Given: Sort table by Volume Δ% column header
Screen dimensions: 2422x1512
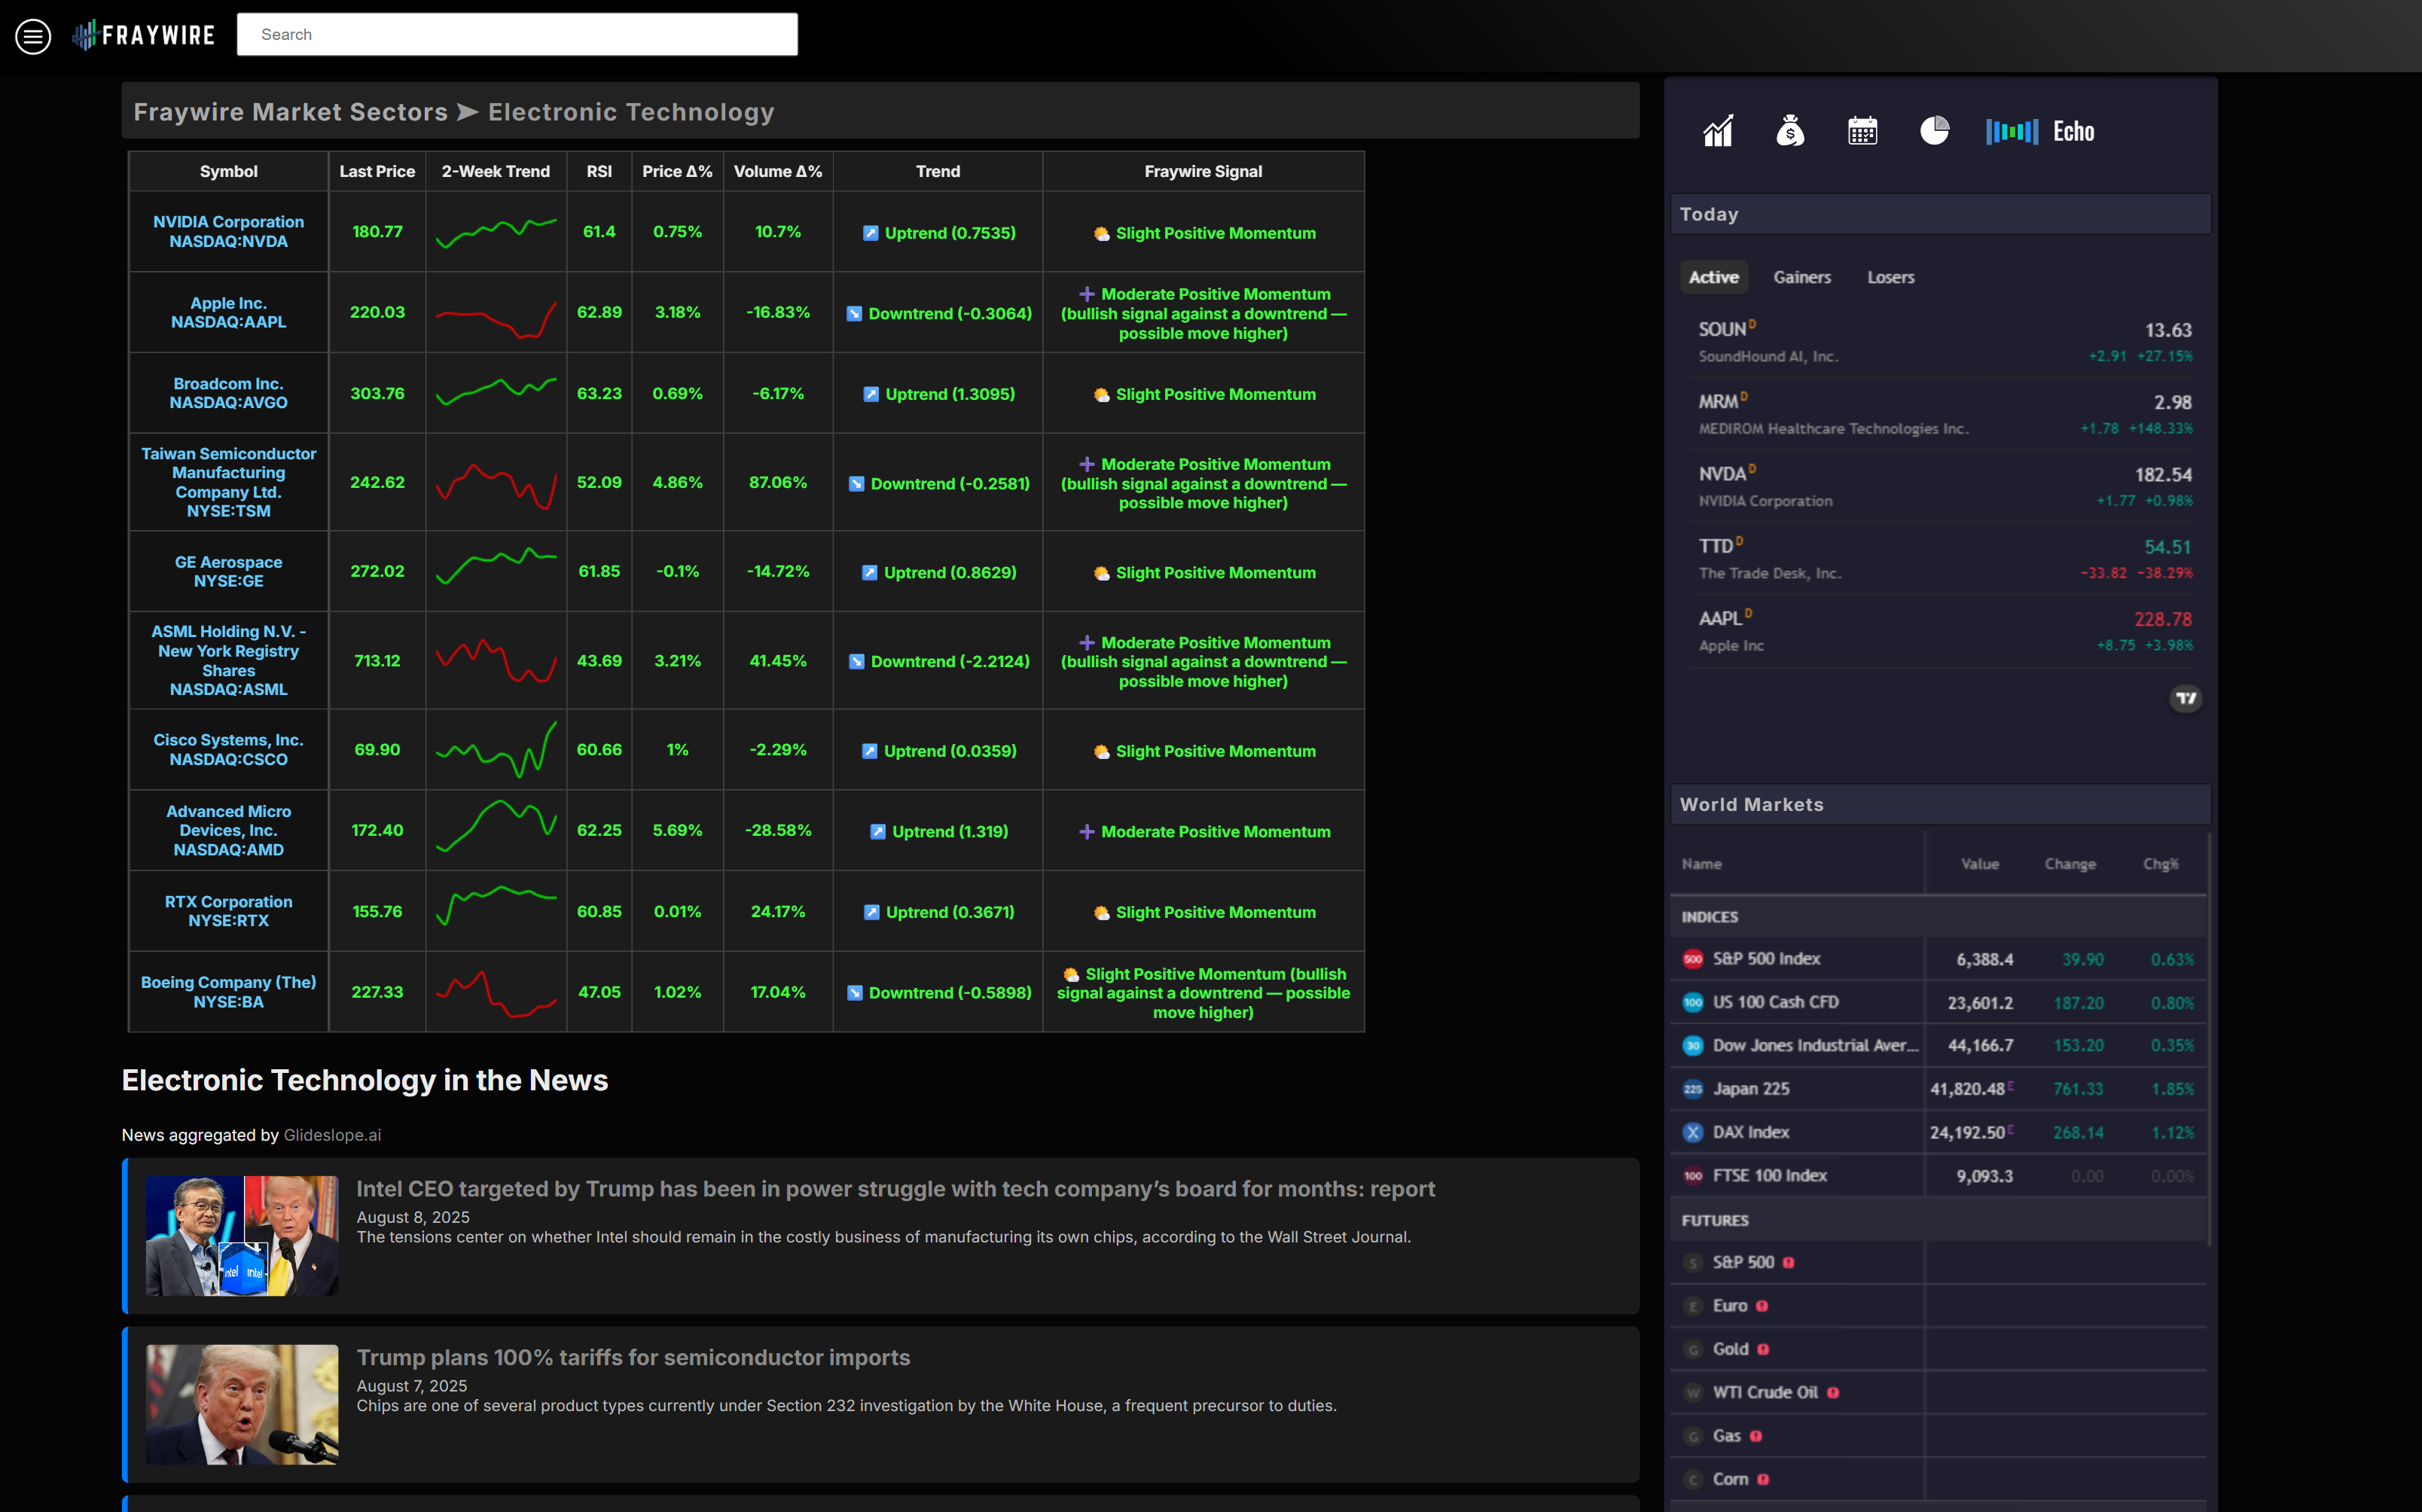Looking at the screenshot, I should pos(778,171).
